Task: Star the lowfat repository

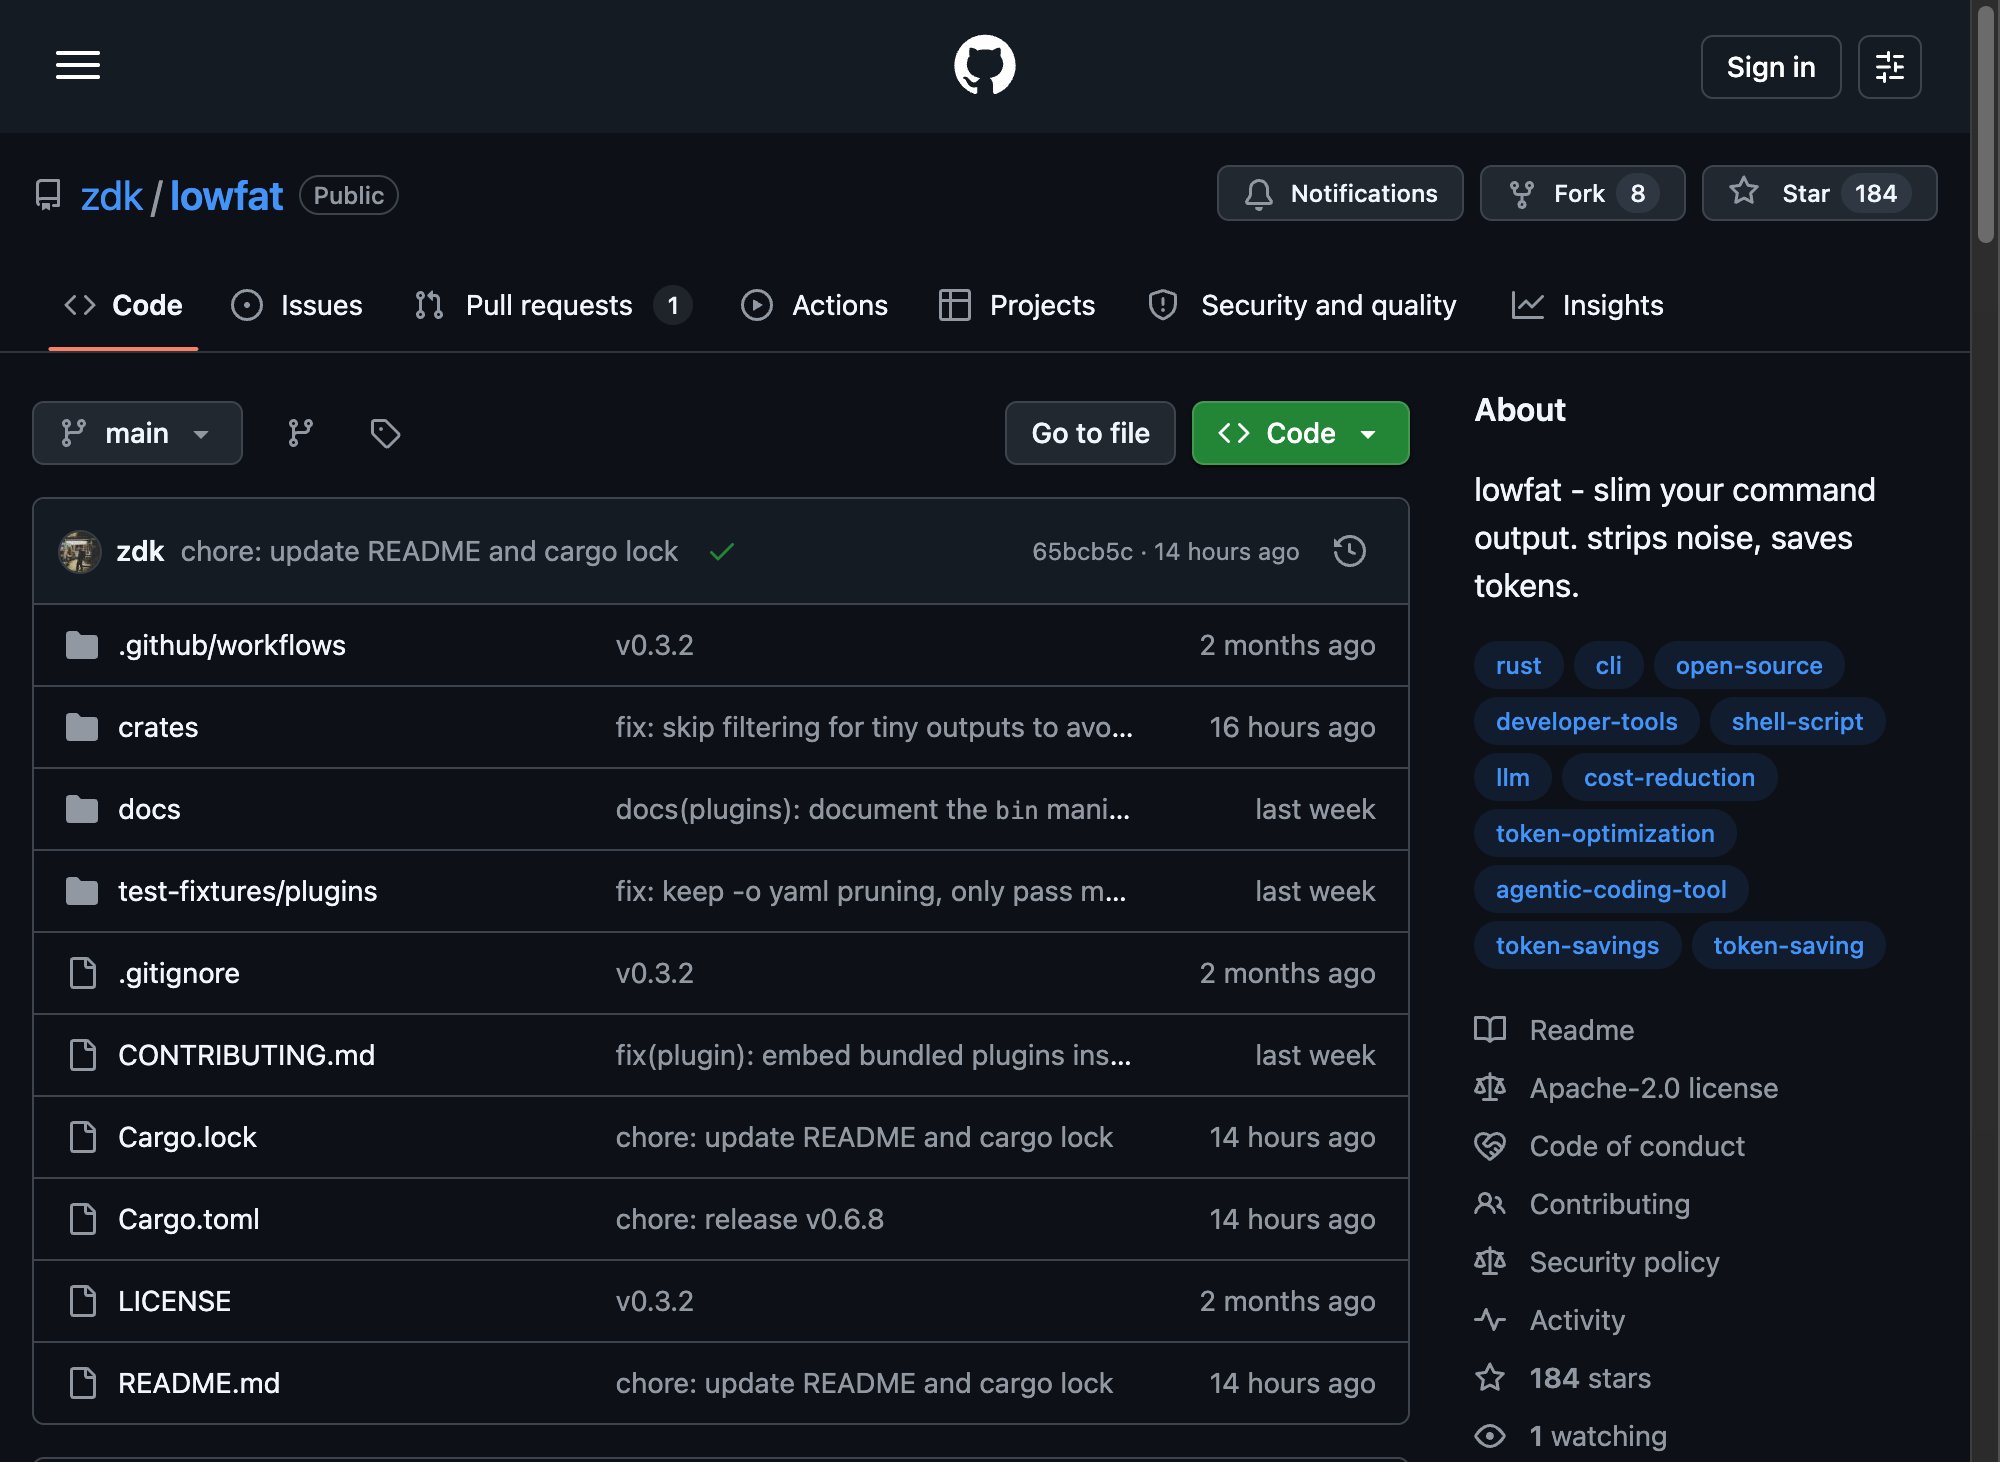Action: point(1820,193)
